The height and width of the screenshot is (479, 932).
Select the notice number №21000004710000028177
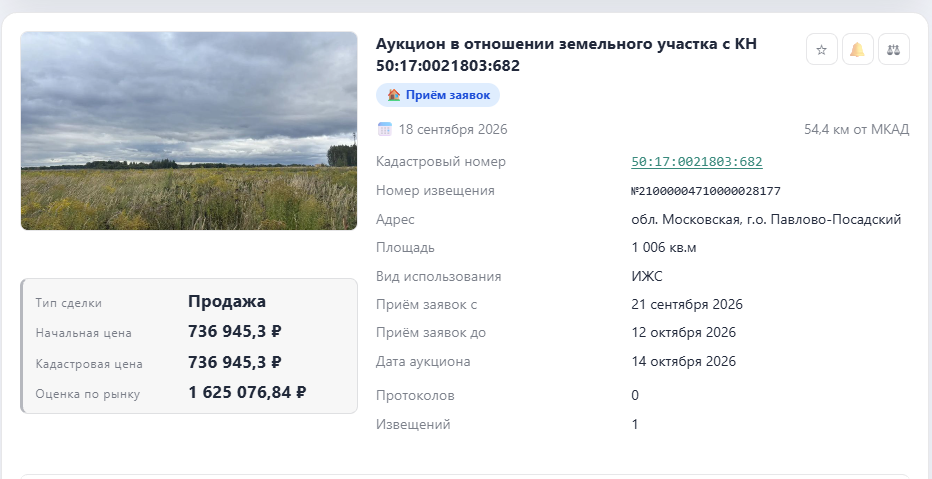click(x=706, y=191)
